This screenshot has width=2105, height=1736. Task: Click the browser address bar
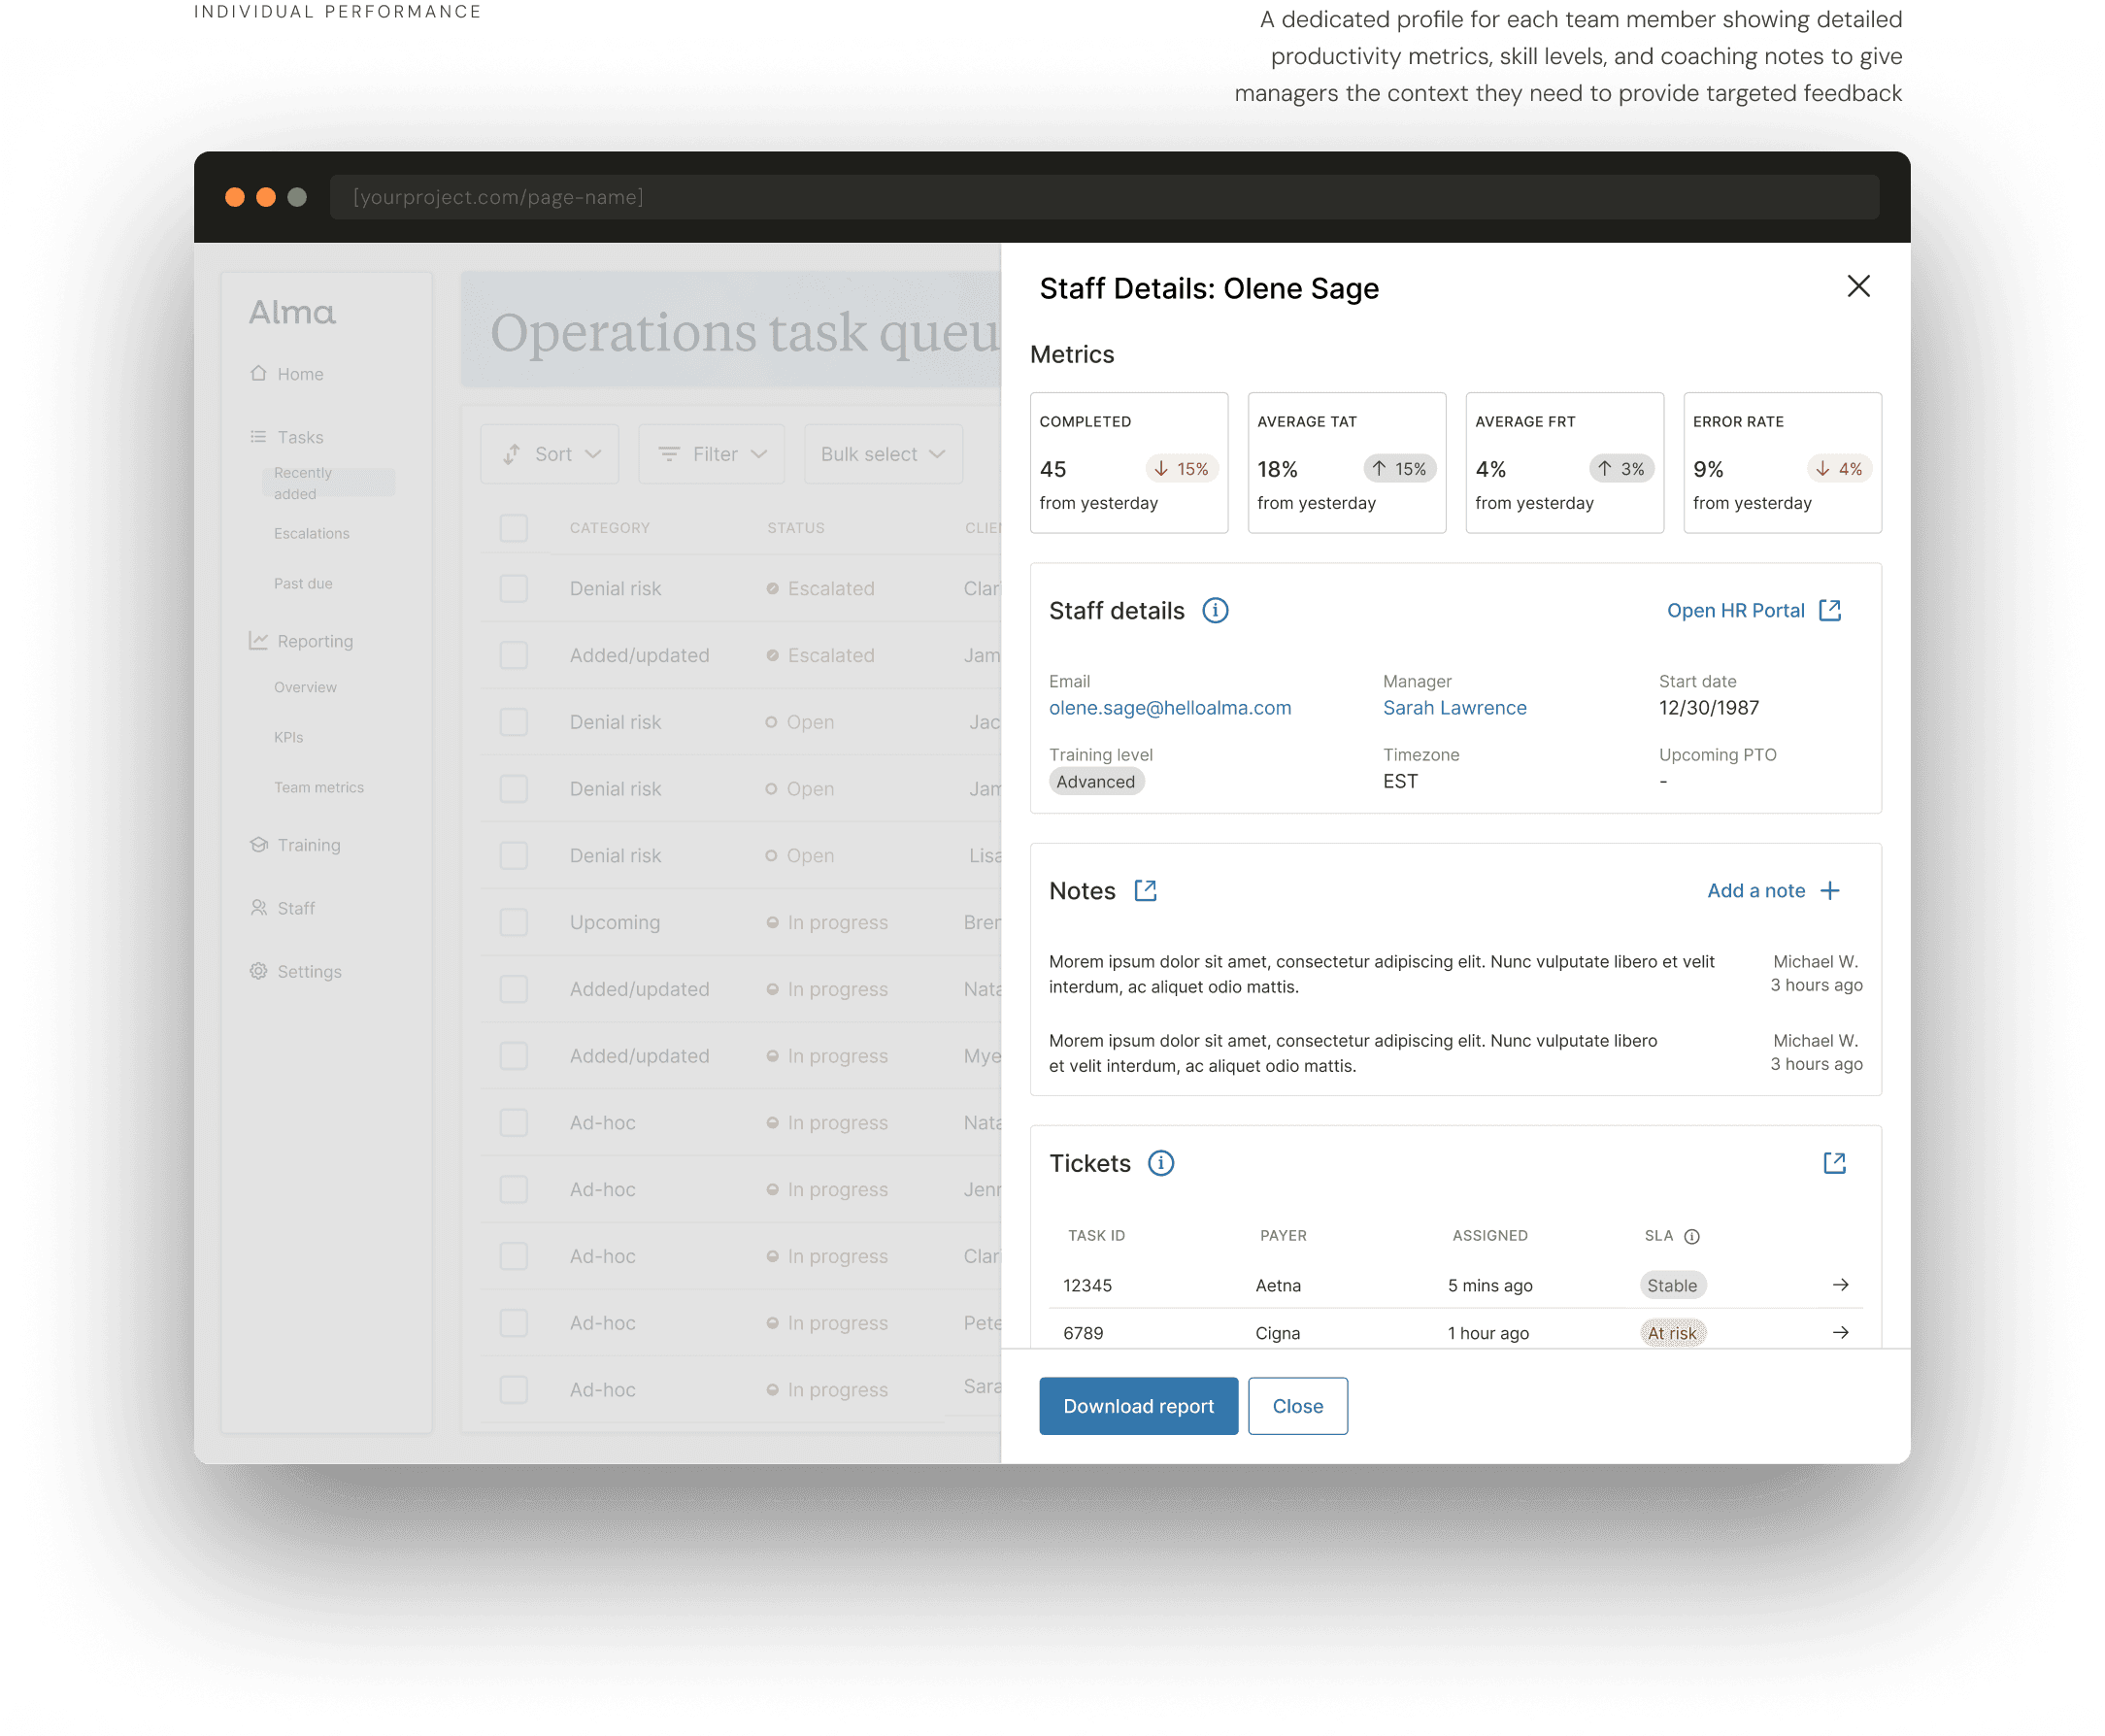pos(1103,197)
